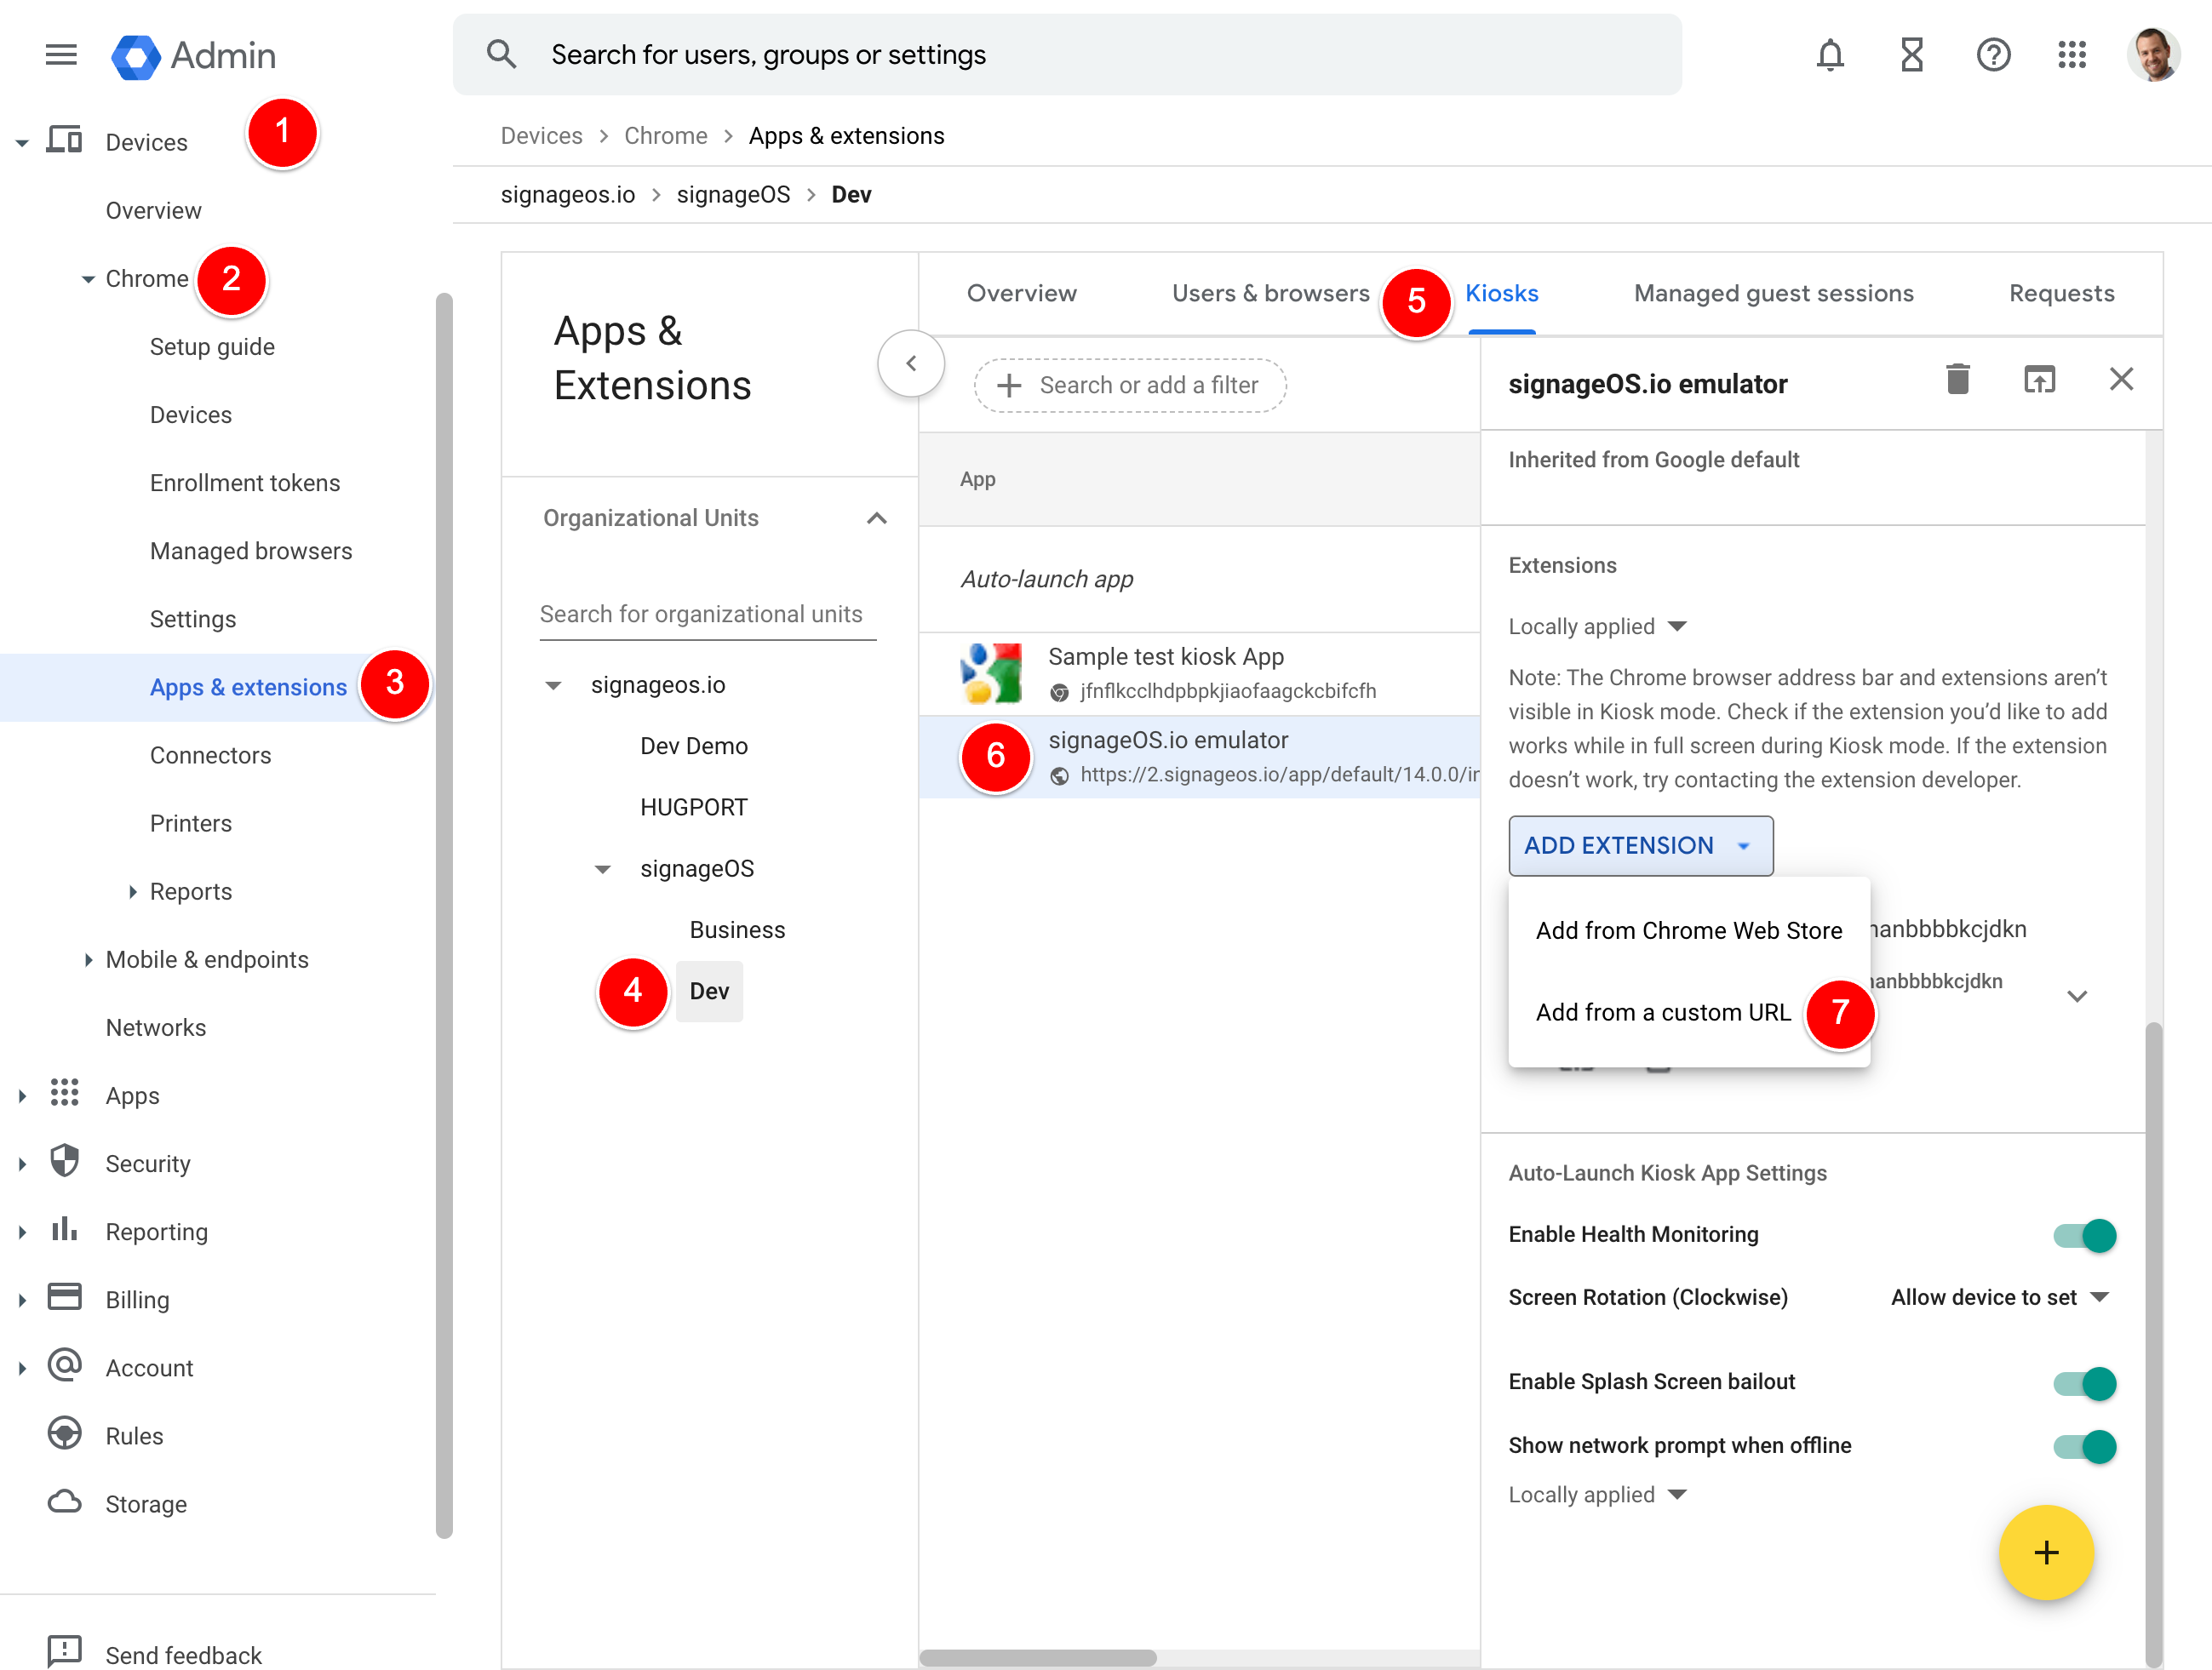Select the HUGPORT organizational unit
The height and width of the screenshot is (1670, 2212).
click(694, 807)
